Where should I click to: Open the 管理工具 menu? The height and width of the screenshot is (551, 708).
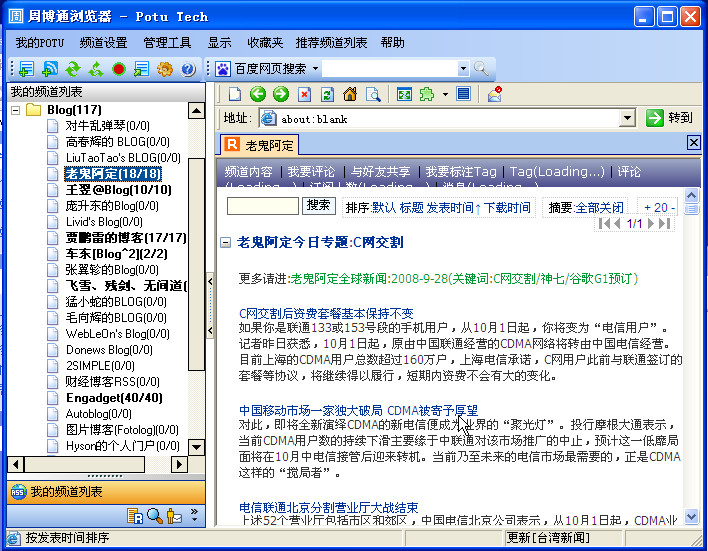167,43
